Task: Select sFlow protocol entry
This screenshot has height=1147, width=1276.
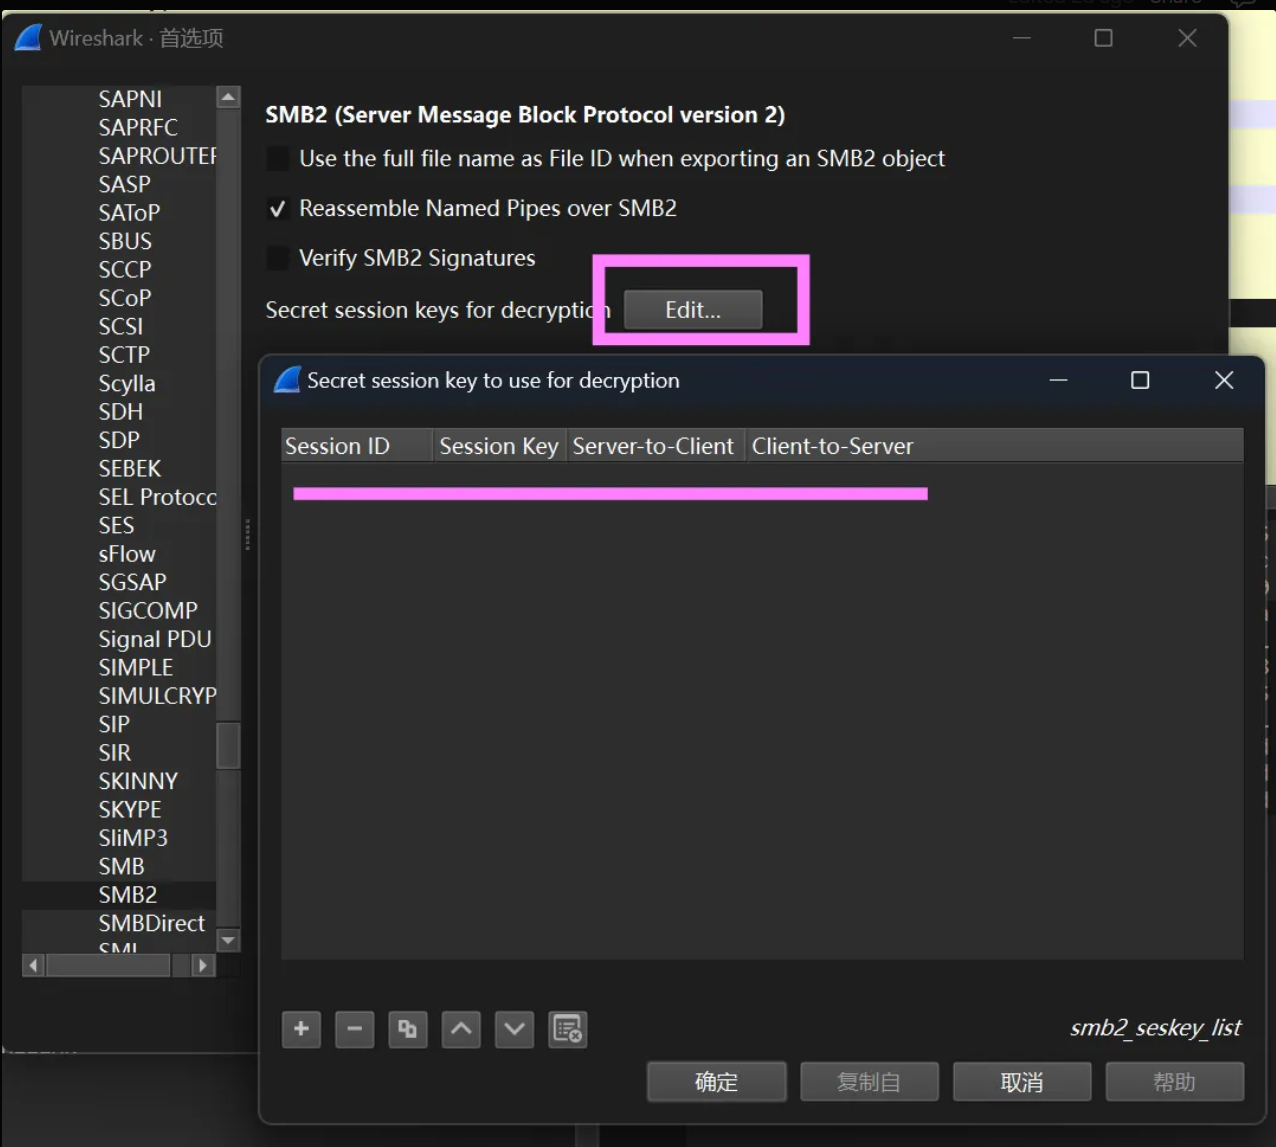Action: 127,554
